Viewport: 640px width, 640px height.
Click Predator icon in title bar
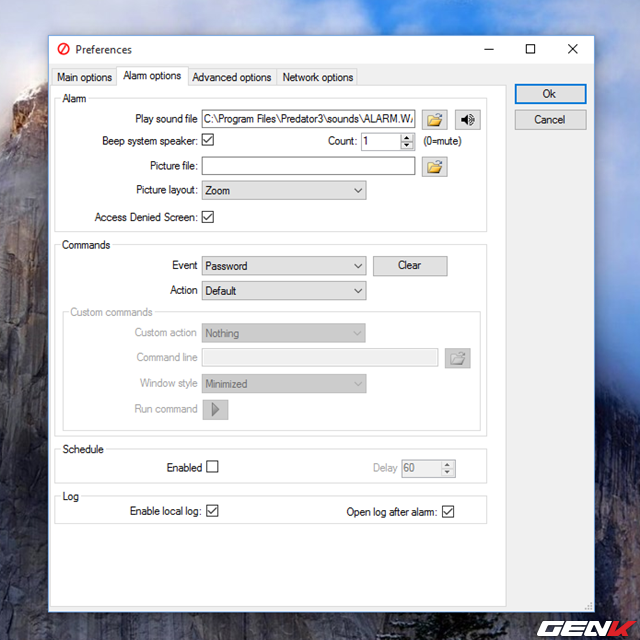(x=63, y=49)
